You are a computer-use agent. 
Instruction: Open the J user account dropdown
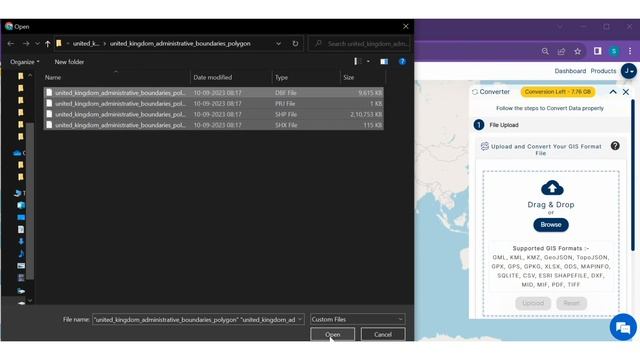click(x=629, y=71)
